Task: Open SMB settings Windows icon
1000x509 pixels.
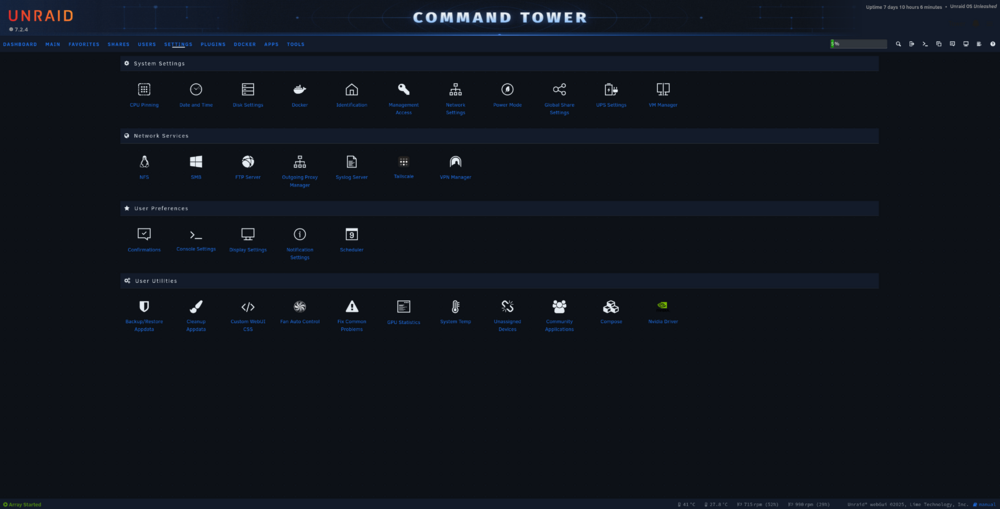Action: coord(196,162)
